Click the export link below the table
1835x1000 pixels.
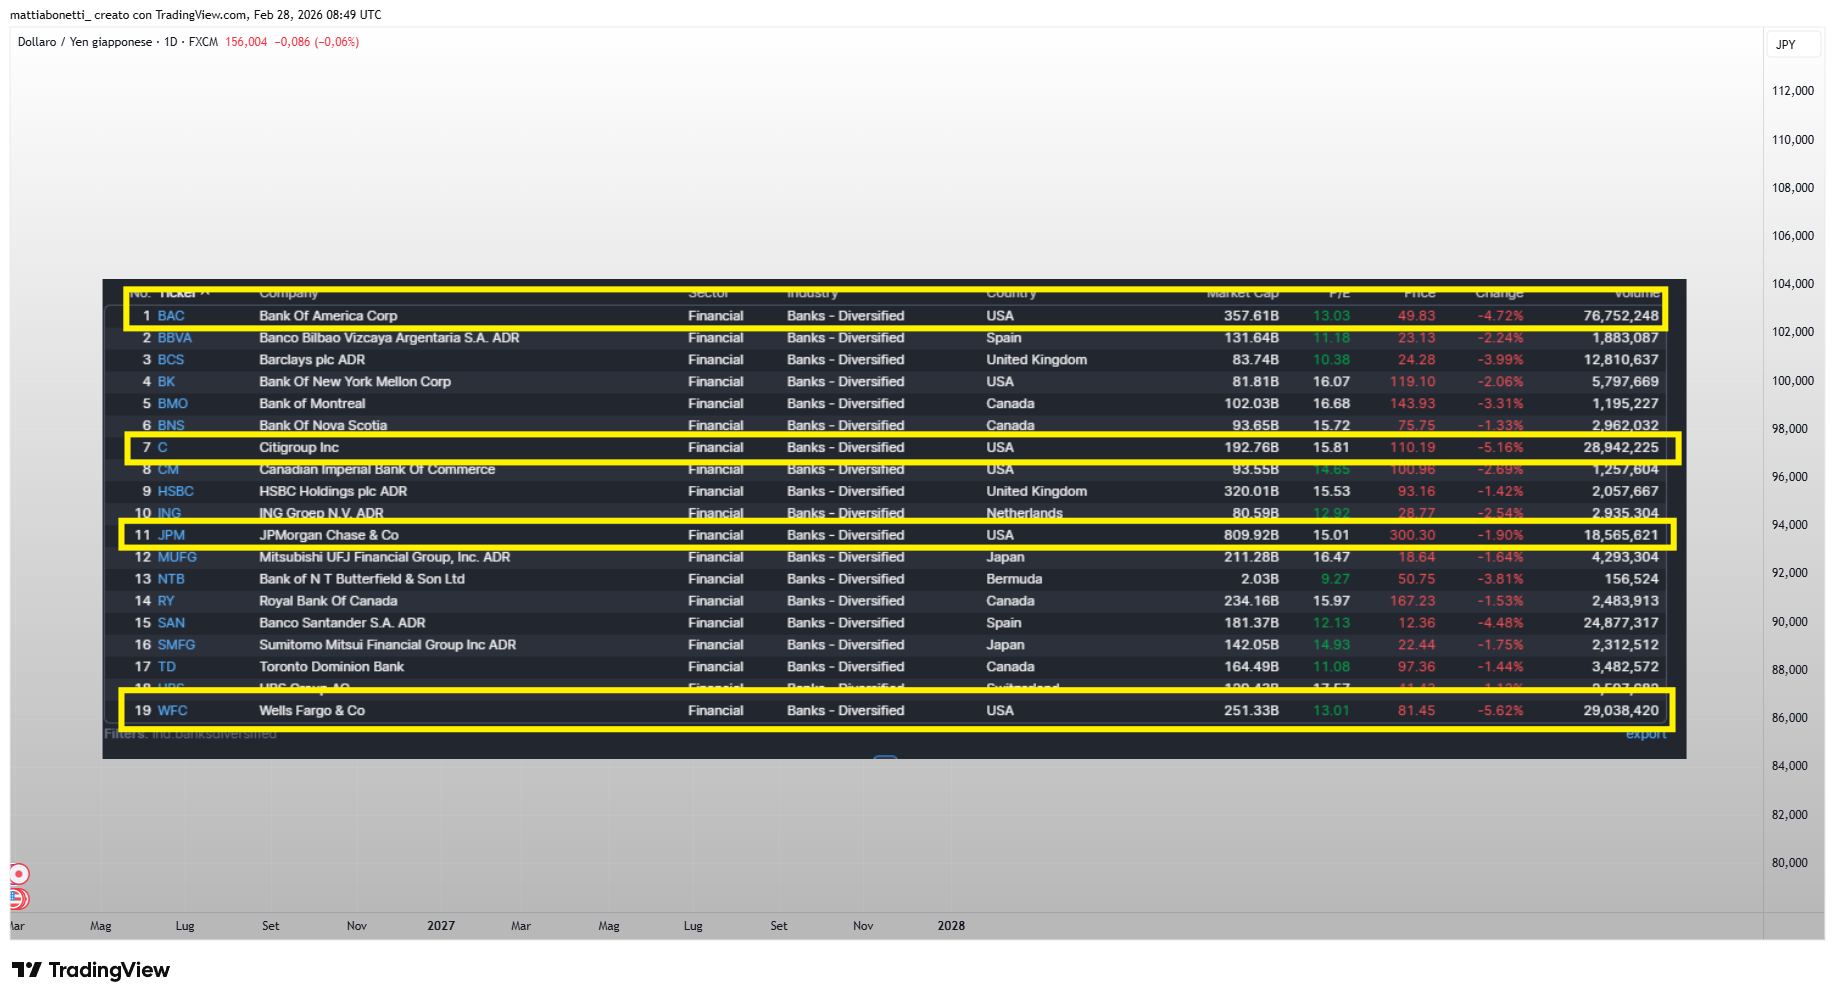pos(1646,735)
